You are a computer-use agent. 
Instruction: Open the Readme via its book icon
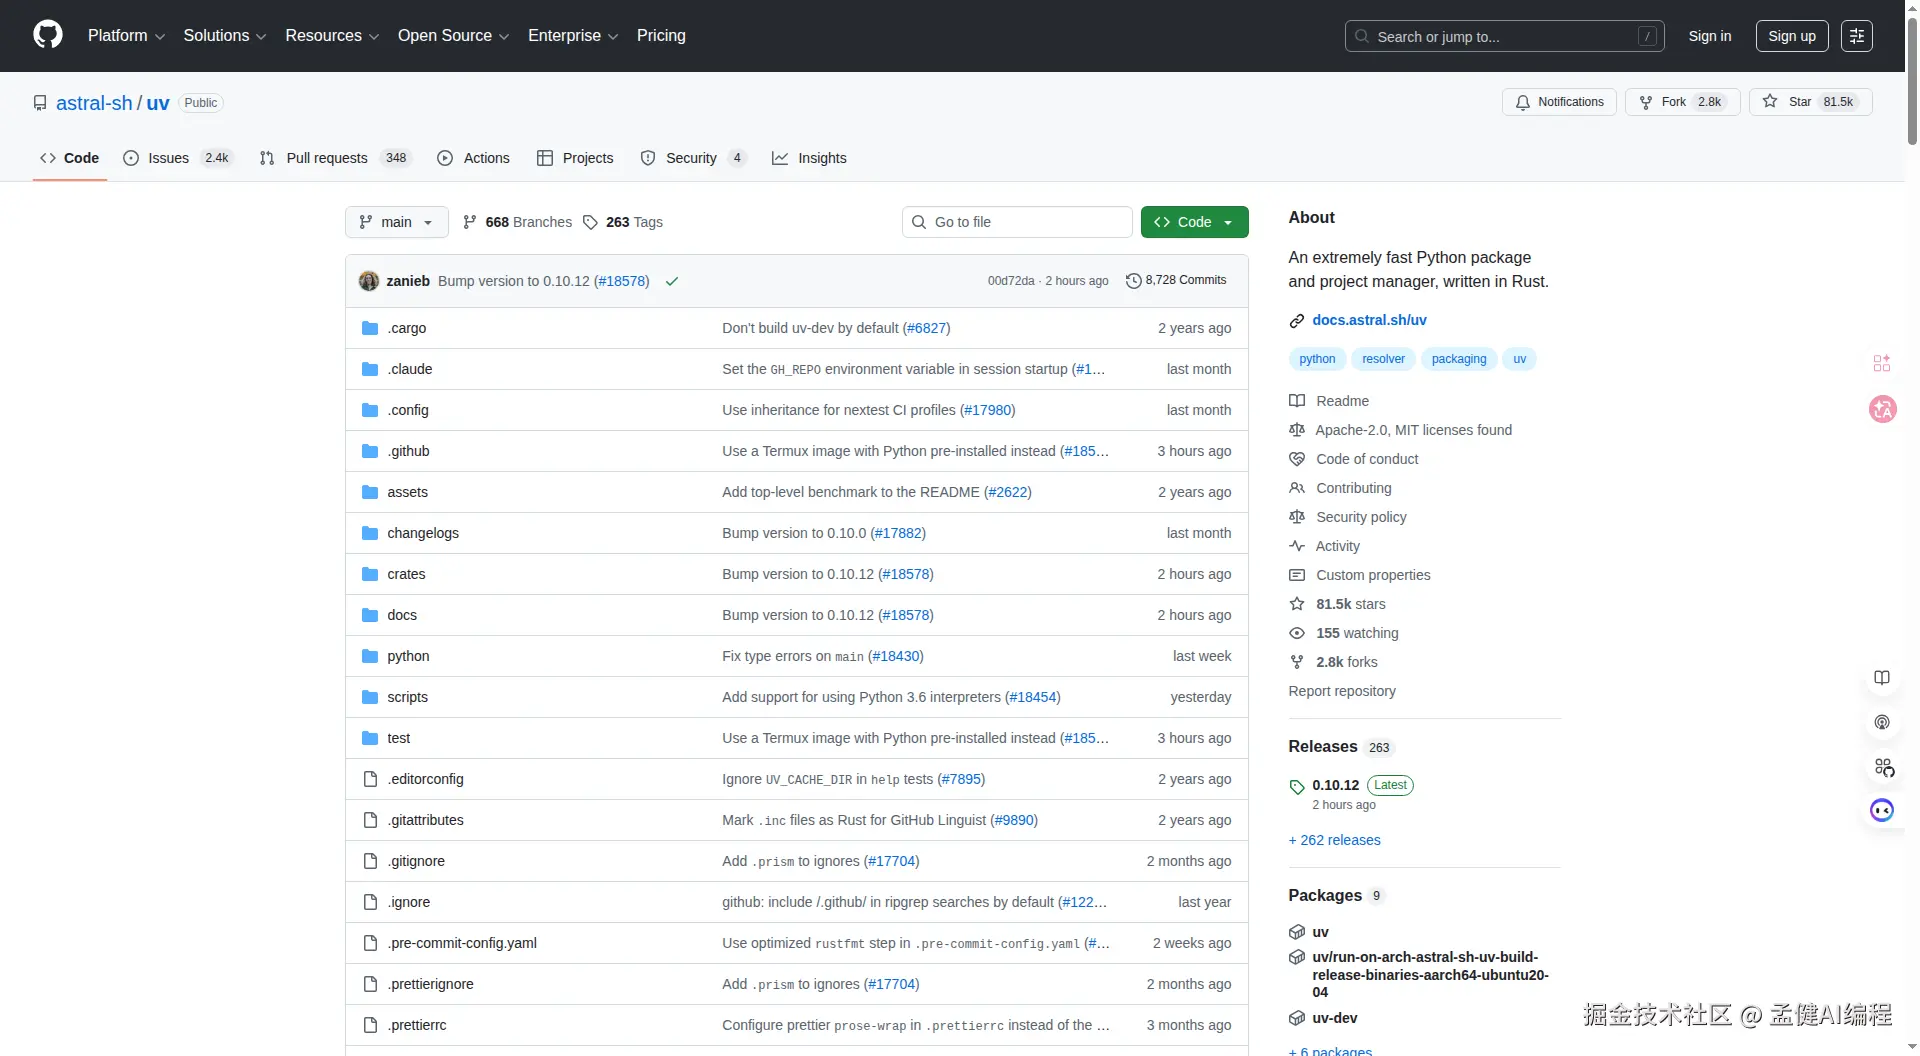click(1296, 400)
